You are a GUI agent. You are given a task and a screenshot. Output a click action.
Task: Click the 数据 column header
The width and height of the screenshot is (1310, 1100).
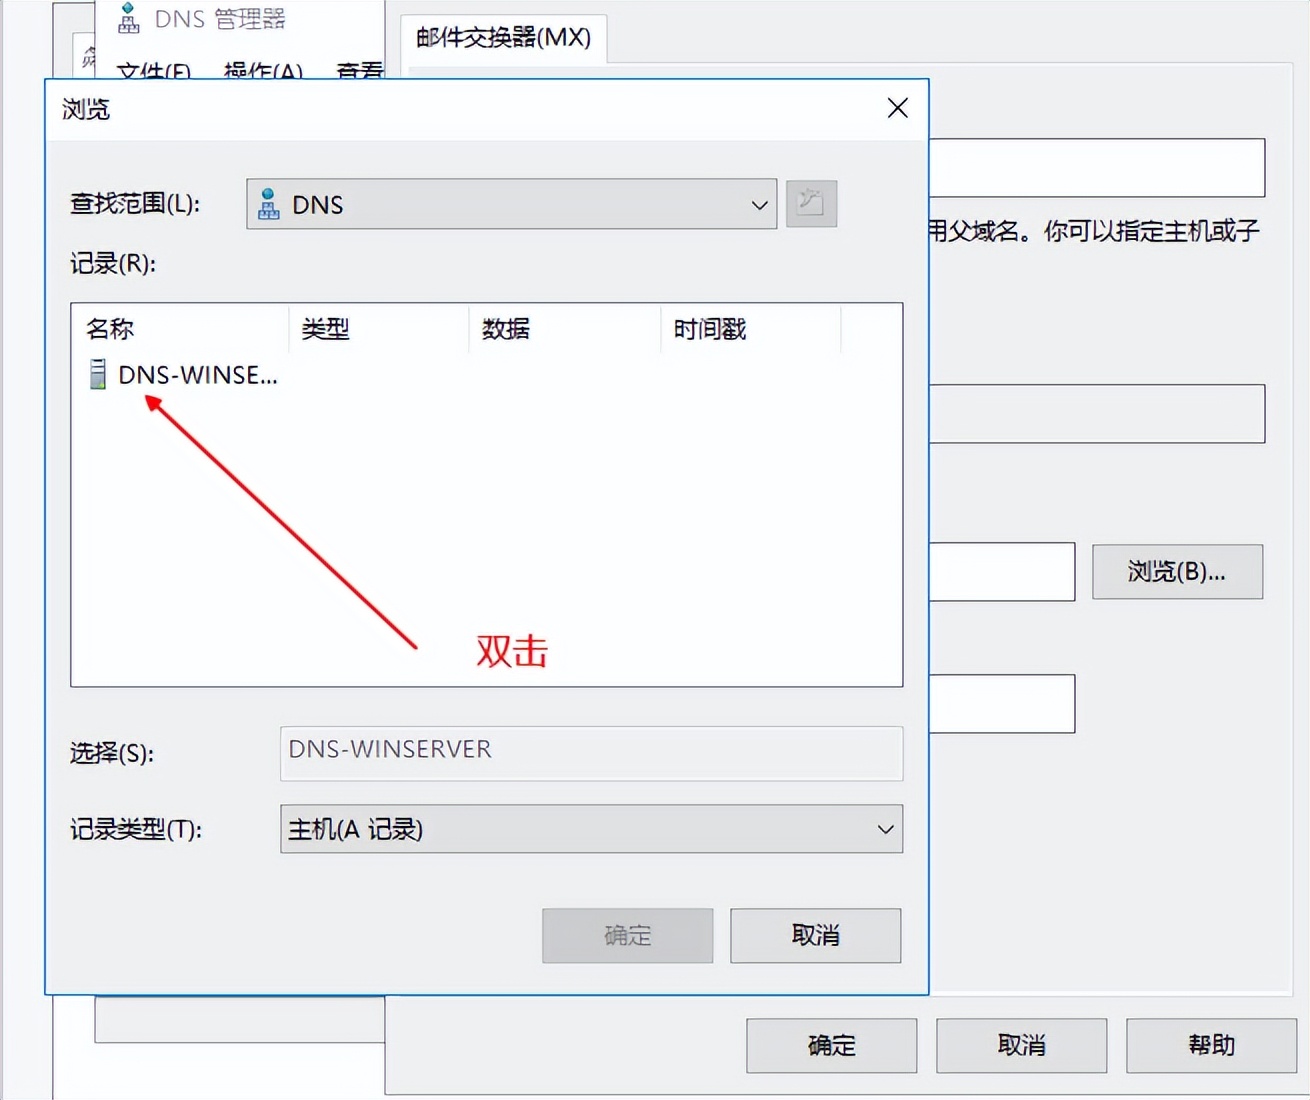pyautogui.click(x=505, y=328)
